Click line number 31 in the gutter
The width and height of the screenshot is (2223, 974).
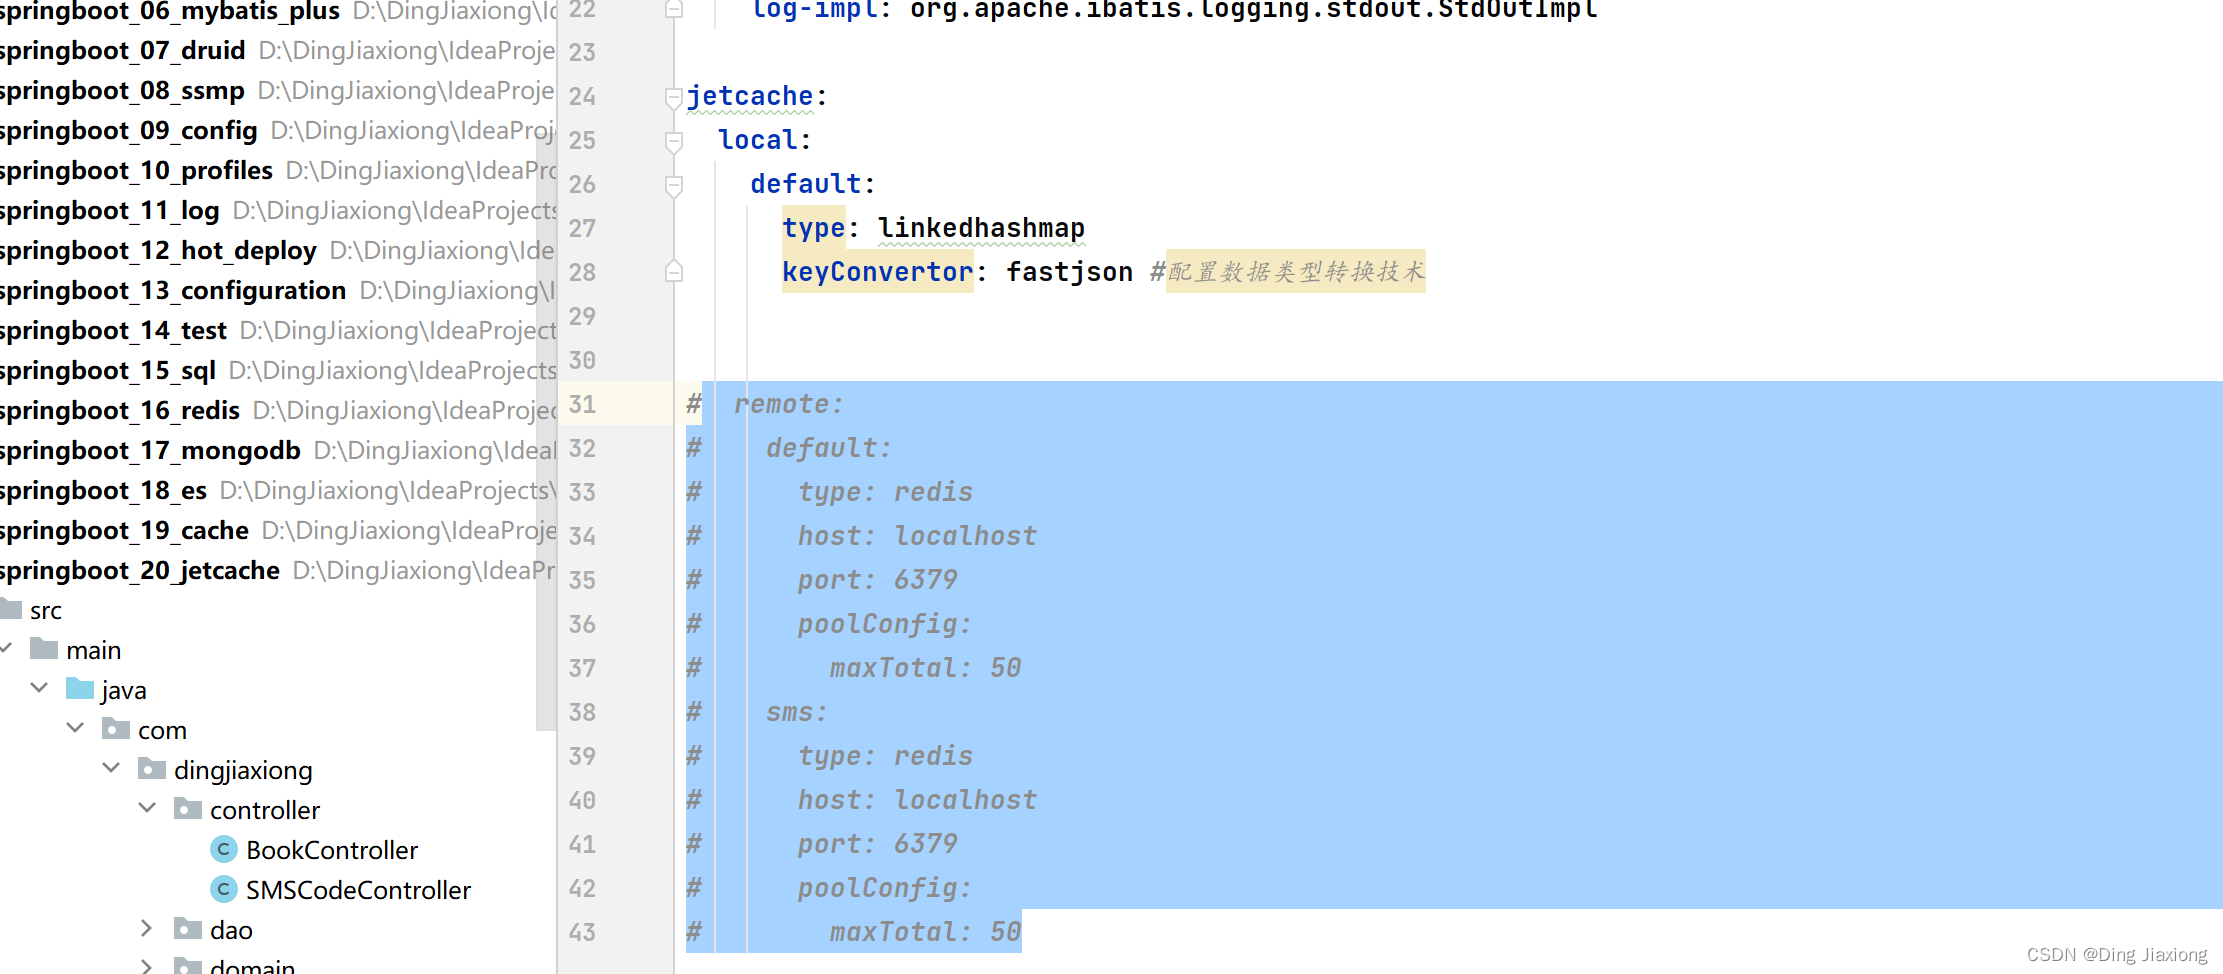click(x=582, y=404)
